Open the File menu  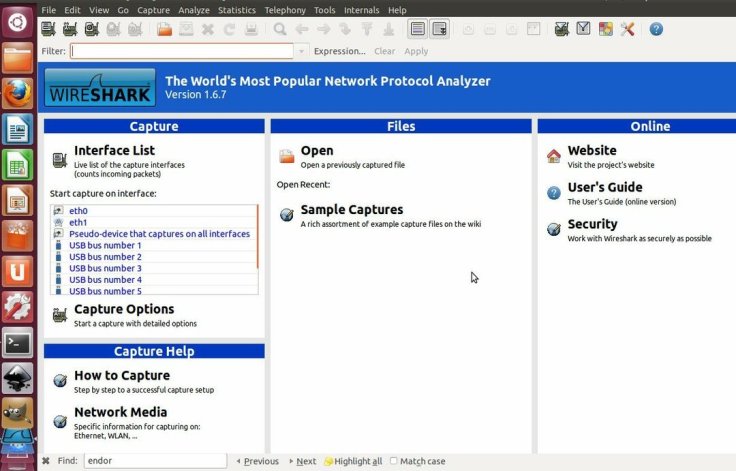tap(48, 10)
